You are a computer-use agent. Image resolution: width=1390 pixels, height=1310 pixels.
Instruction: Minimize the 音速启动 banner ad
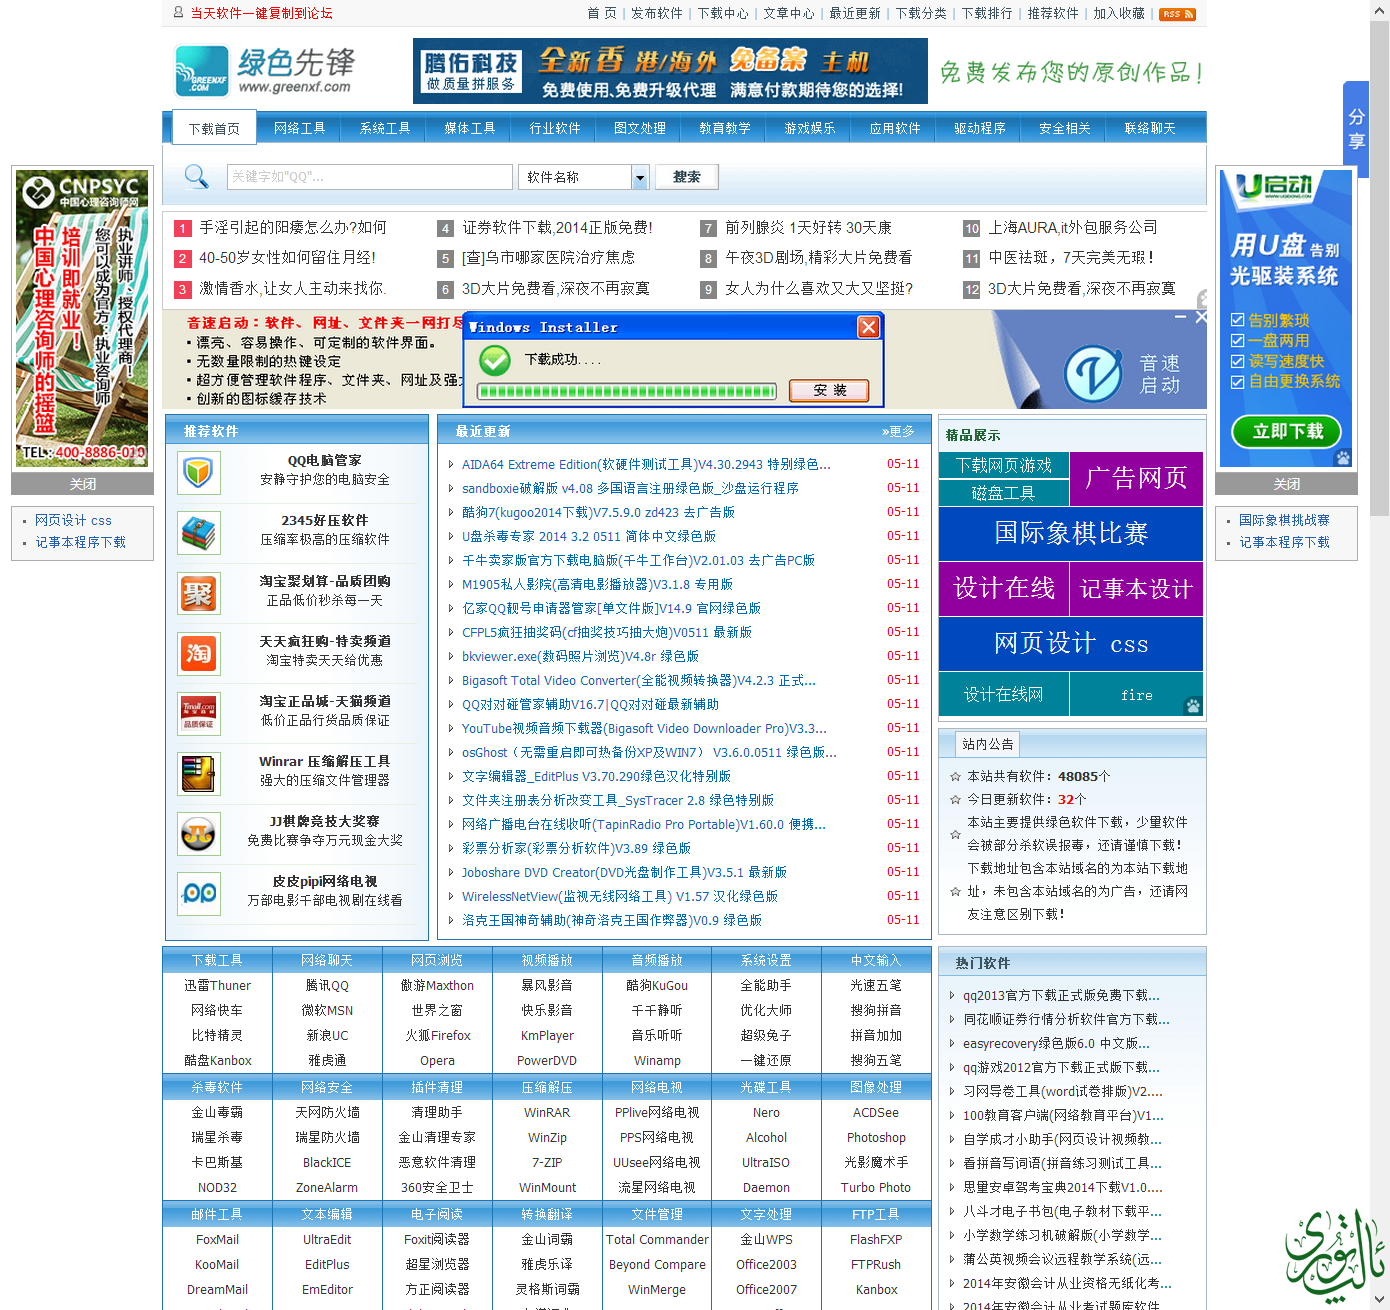tap(1180, 317)
